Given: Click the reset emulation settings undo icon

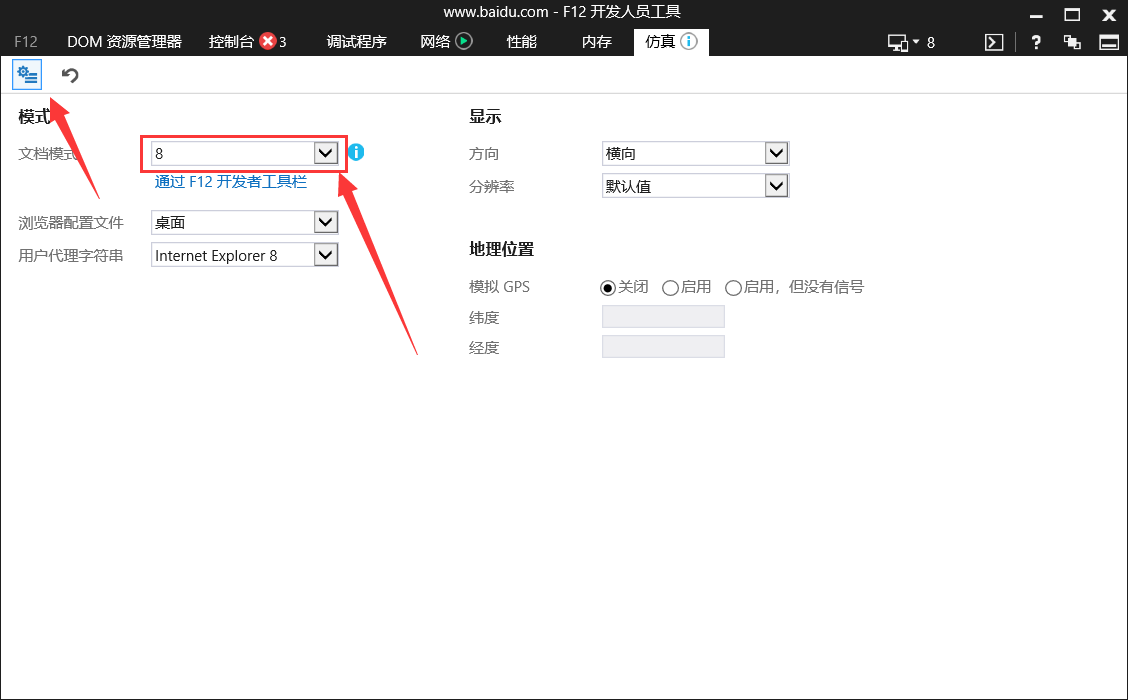Looking at the screenshot, I should tap(70, 75).
